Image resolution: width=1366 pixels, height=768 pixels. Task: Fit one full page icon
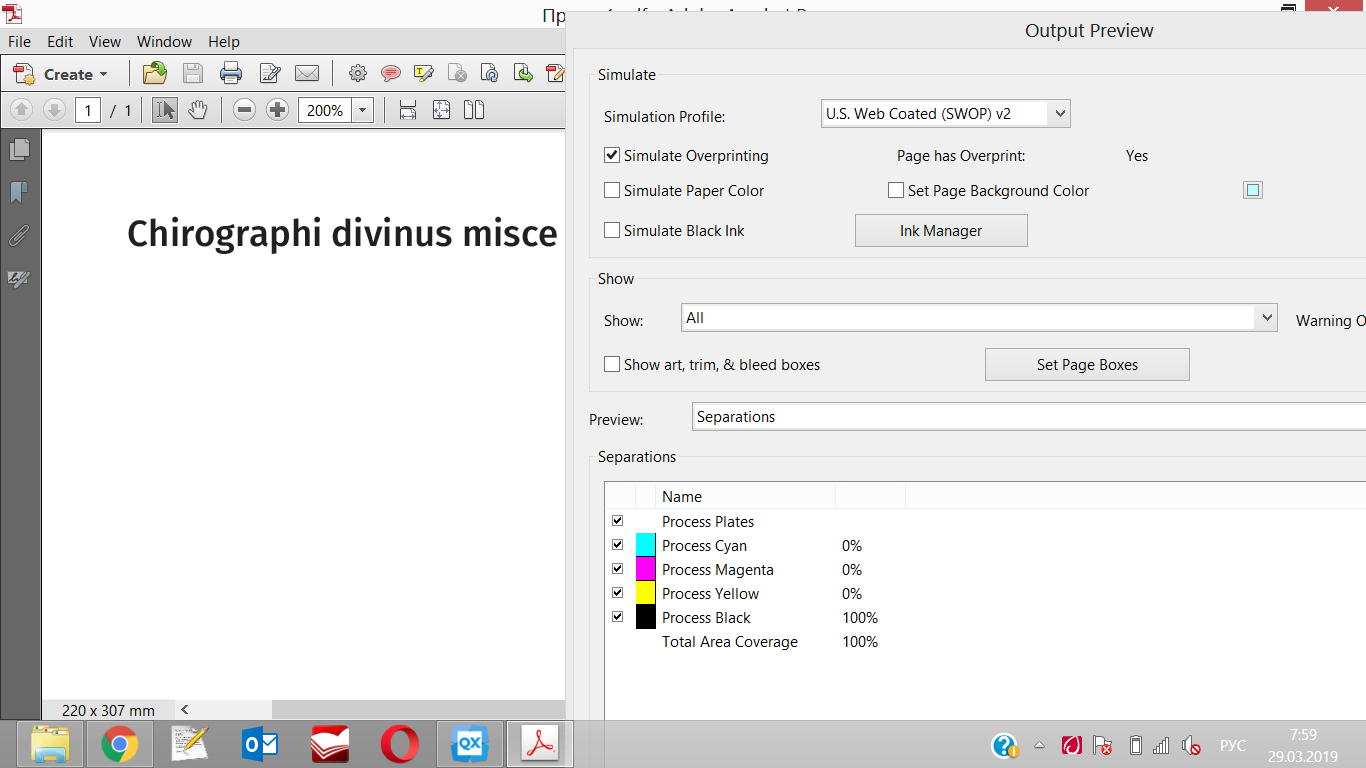point(441,110)
